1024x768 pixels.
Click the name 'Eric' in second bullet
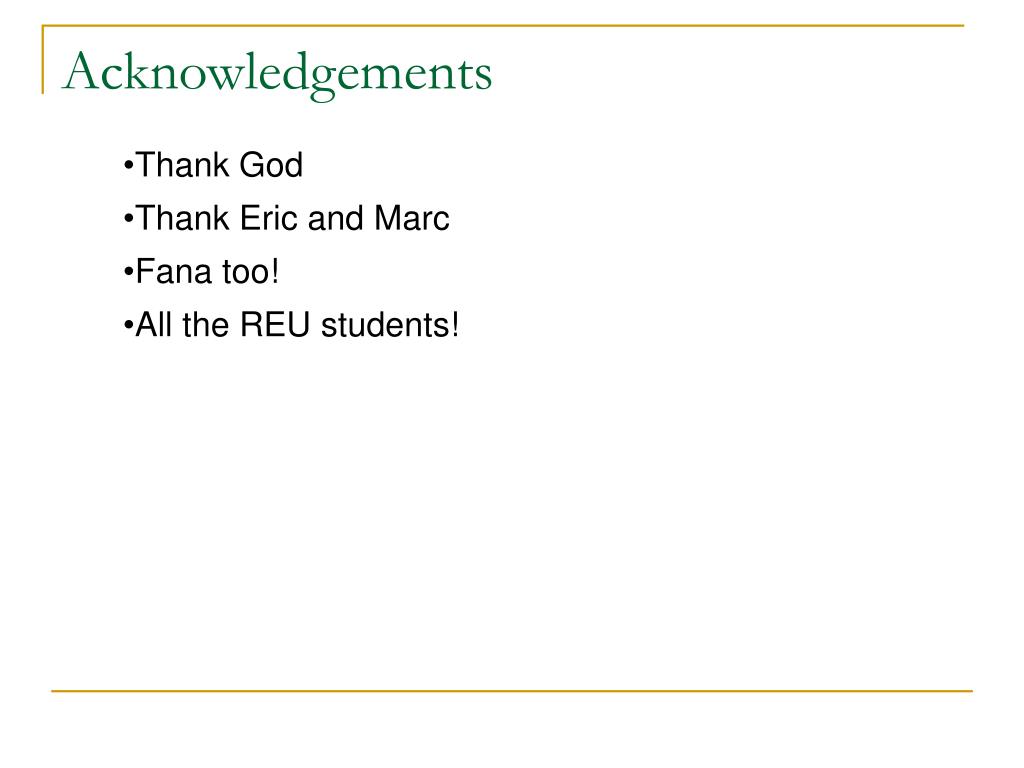[268, 218]
